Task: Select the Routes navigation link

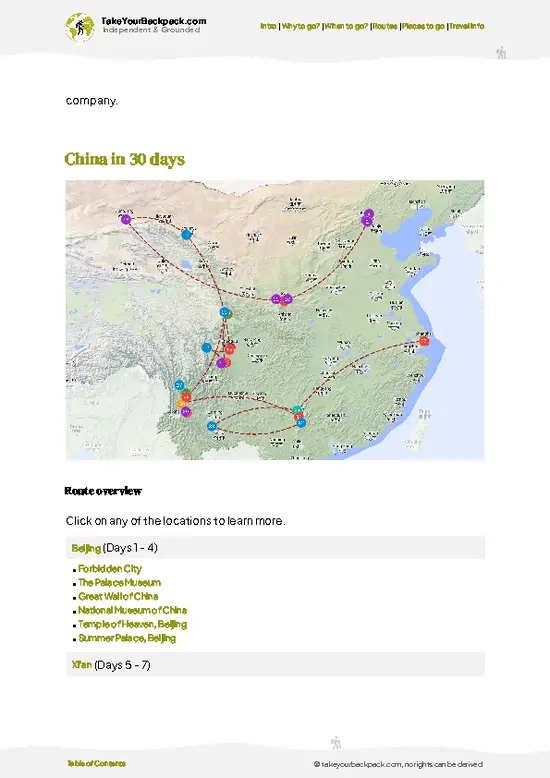Action: pyautogui.click(x=385, y=26)
